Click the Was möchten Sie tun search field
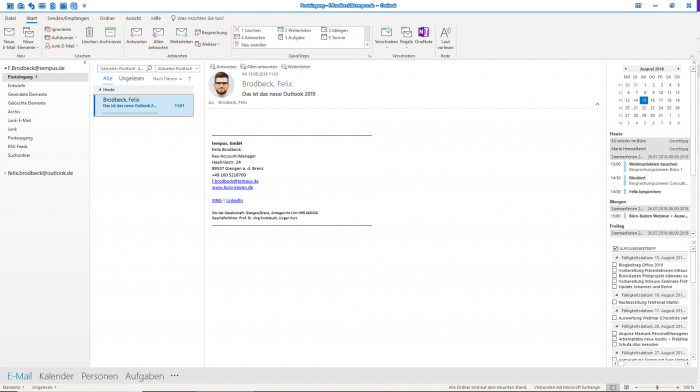 [x=197, y=18]
